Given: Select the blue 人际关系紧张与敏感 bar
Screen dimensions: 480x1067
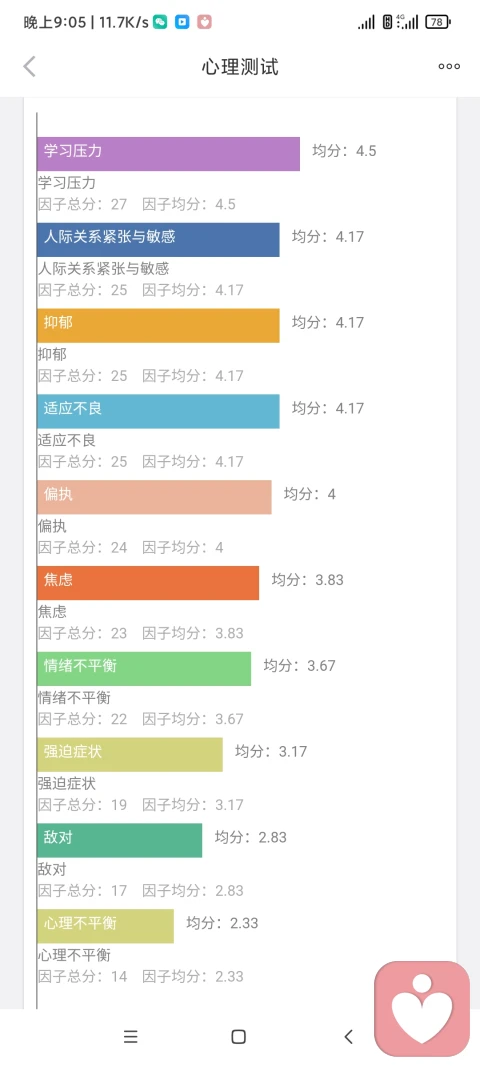Looking at the screenshot, I should point(159,240).
